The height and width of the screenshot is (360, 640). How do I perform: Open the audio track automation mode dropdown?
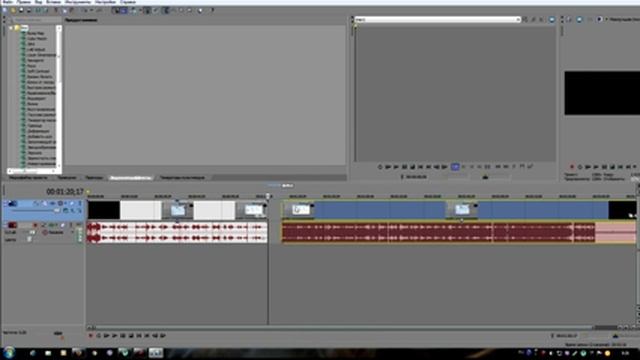pyautogui.click(x=73, y=232)
